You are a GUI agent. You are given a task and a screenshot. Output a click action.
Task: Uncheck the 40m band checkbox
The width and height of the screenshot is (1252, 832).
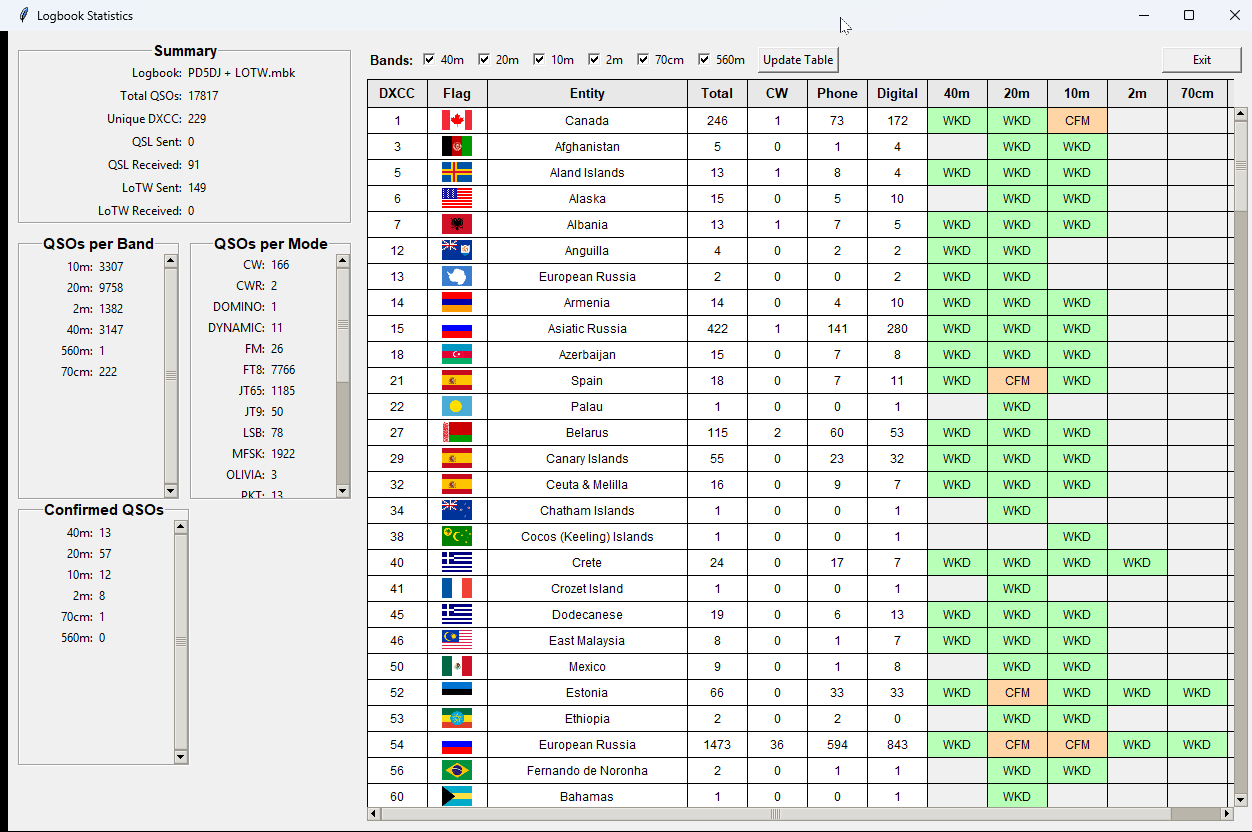pos(430,60)
